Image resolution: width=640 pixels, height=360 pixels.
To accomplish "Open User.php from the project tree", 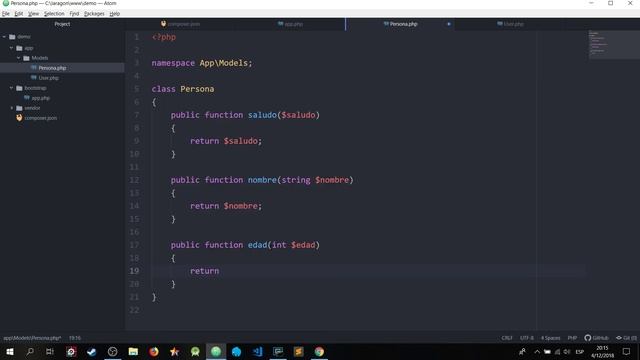I will 48,78.
